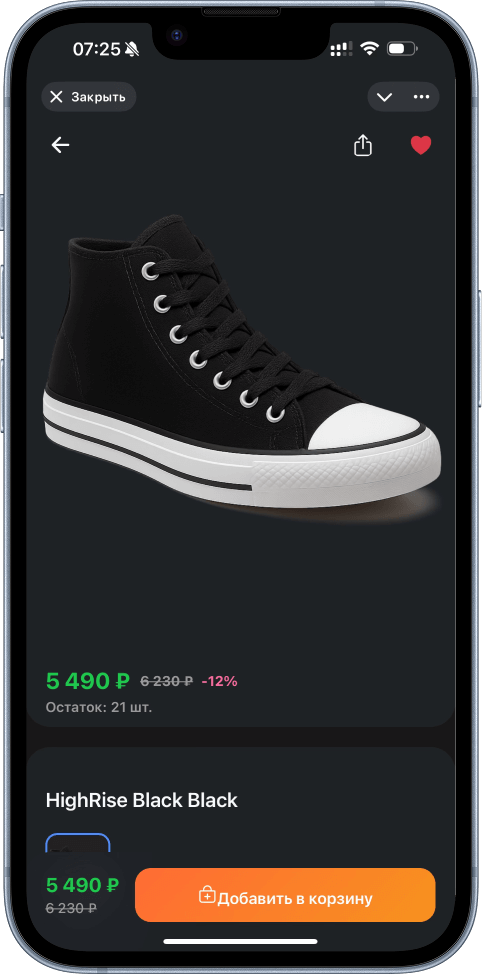Tap the basket icon on orange button
This screenshot has width=483, height=974.
click(x=207, y=895)
